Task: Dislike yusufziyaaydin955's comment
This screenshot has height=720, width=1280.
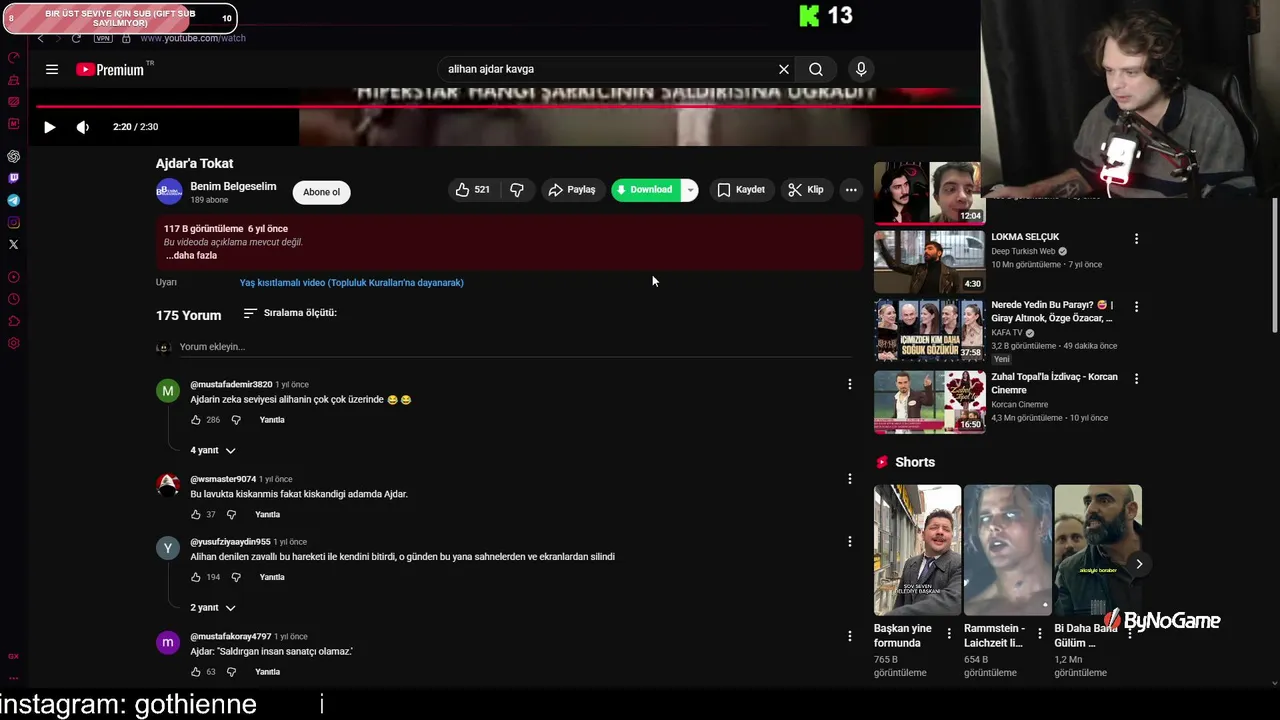Action: click(x=236, y=577)
